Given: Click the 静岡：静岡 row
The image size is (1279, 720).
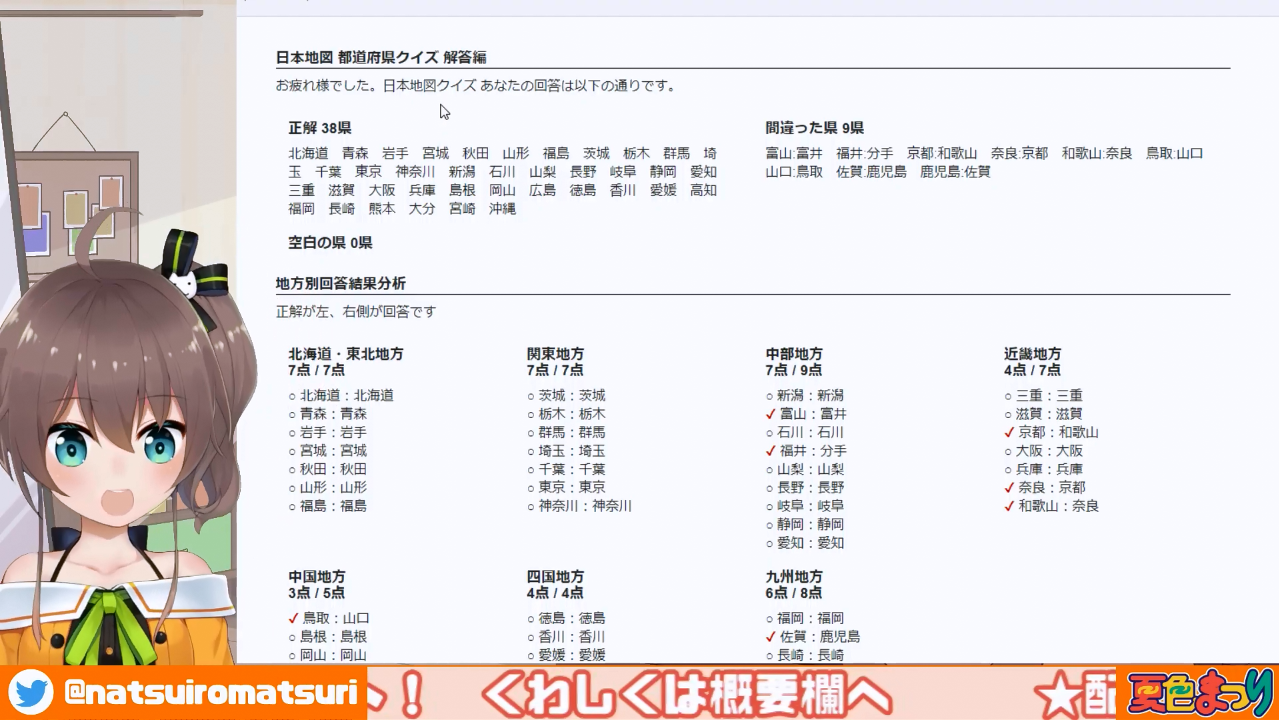Looking at the screenshot, I should [805, 524].
